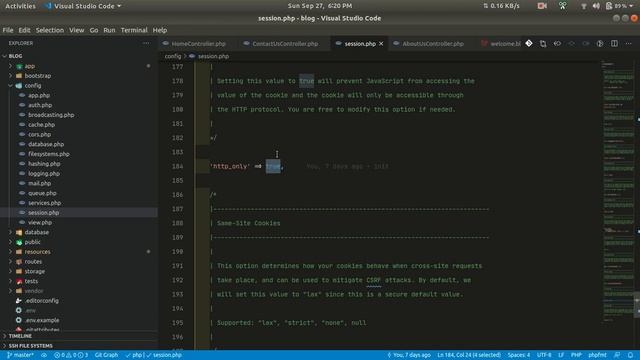640x360 pixels.
Task: Click the open changes arrows icon
Action: point(557,43)
